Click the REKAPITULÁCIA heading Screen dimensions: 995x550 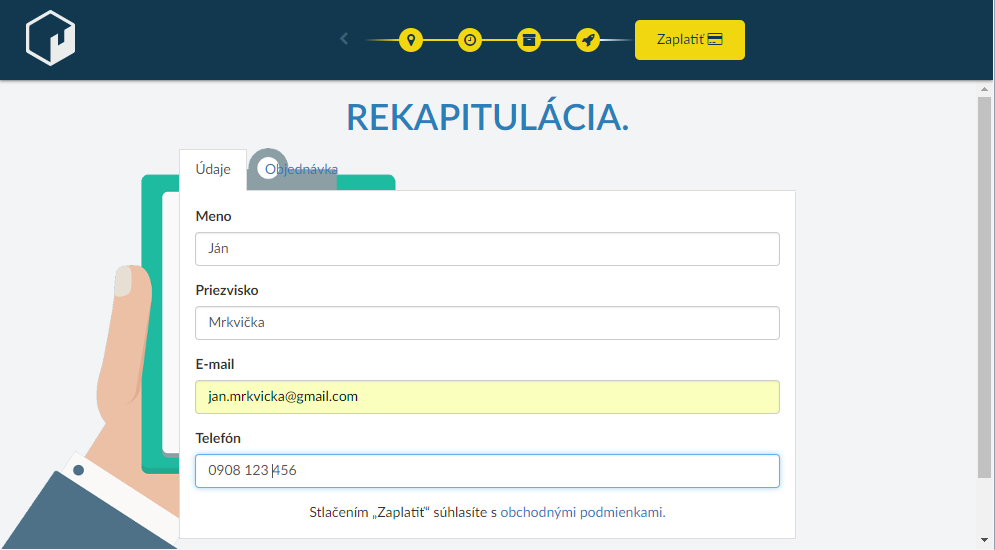[x=487, y=117]
